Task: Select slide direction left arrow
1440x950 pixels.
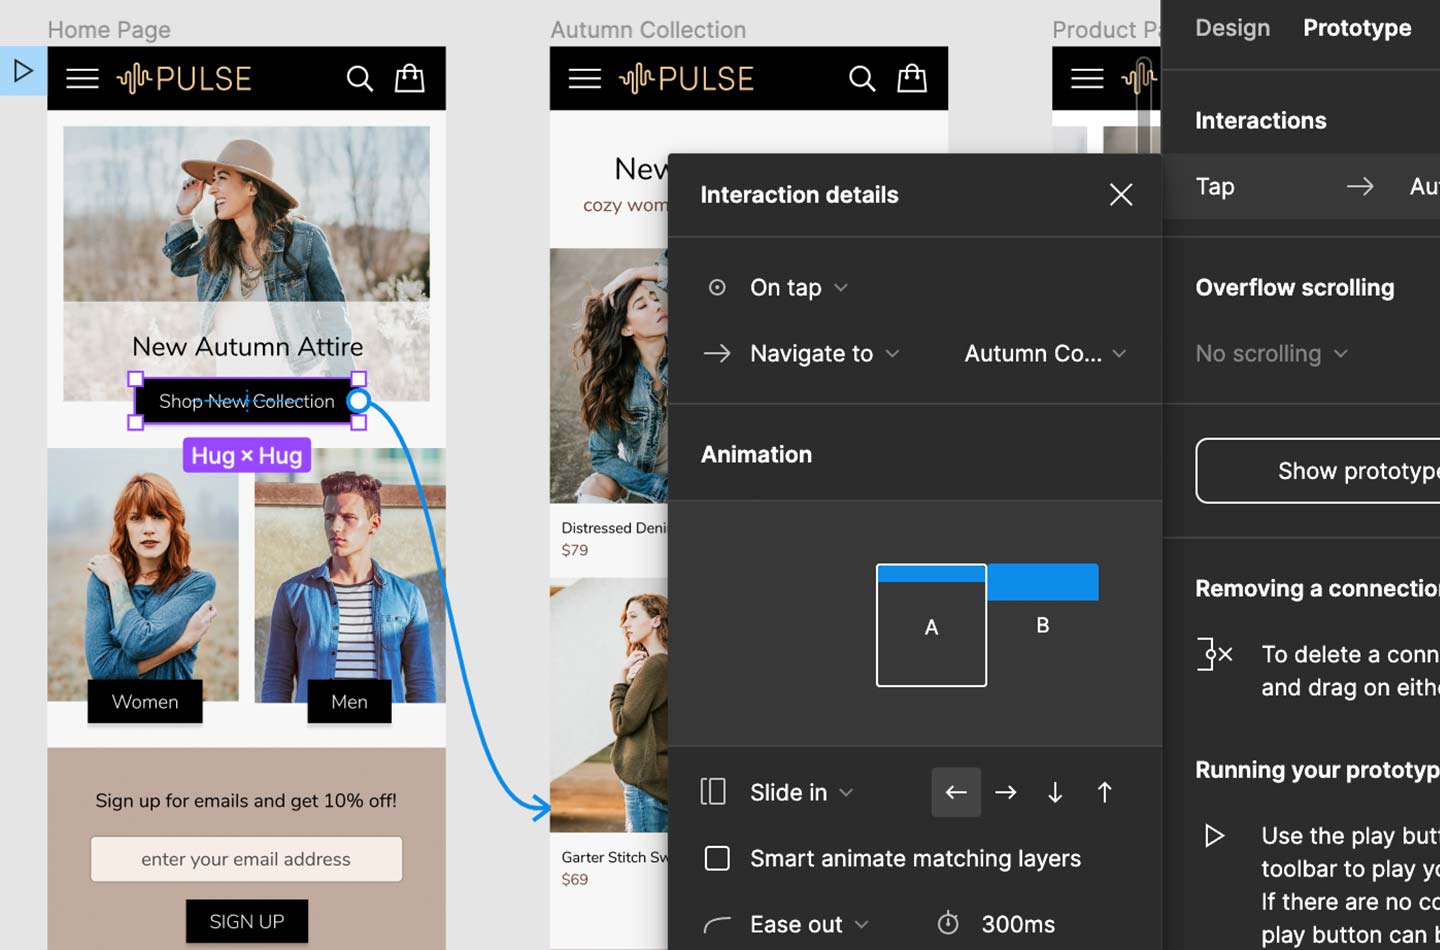Action: point(956,793)
